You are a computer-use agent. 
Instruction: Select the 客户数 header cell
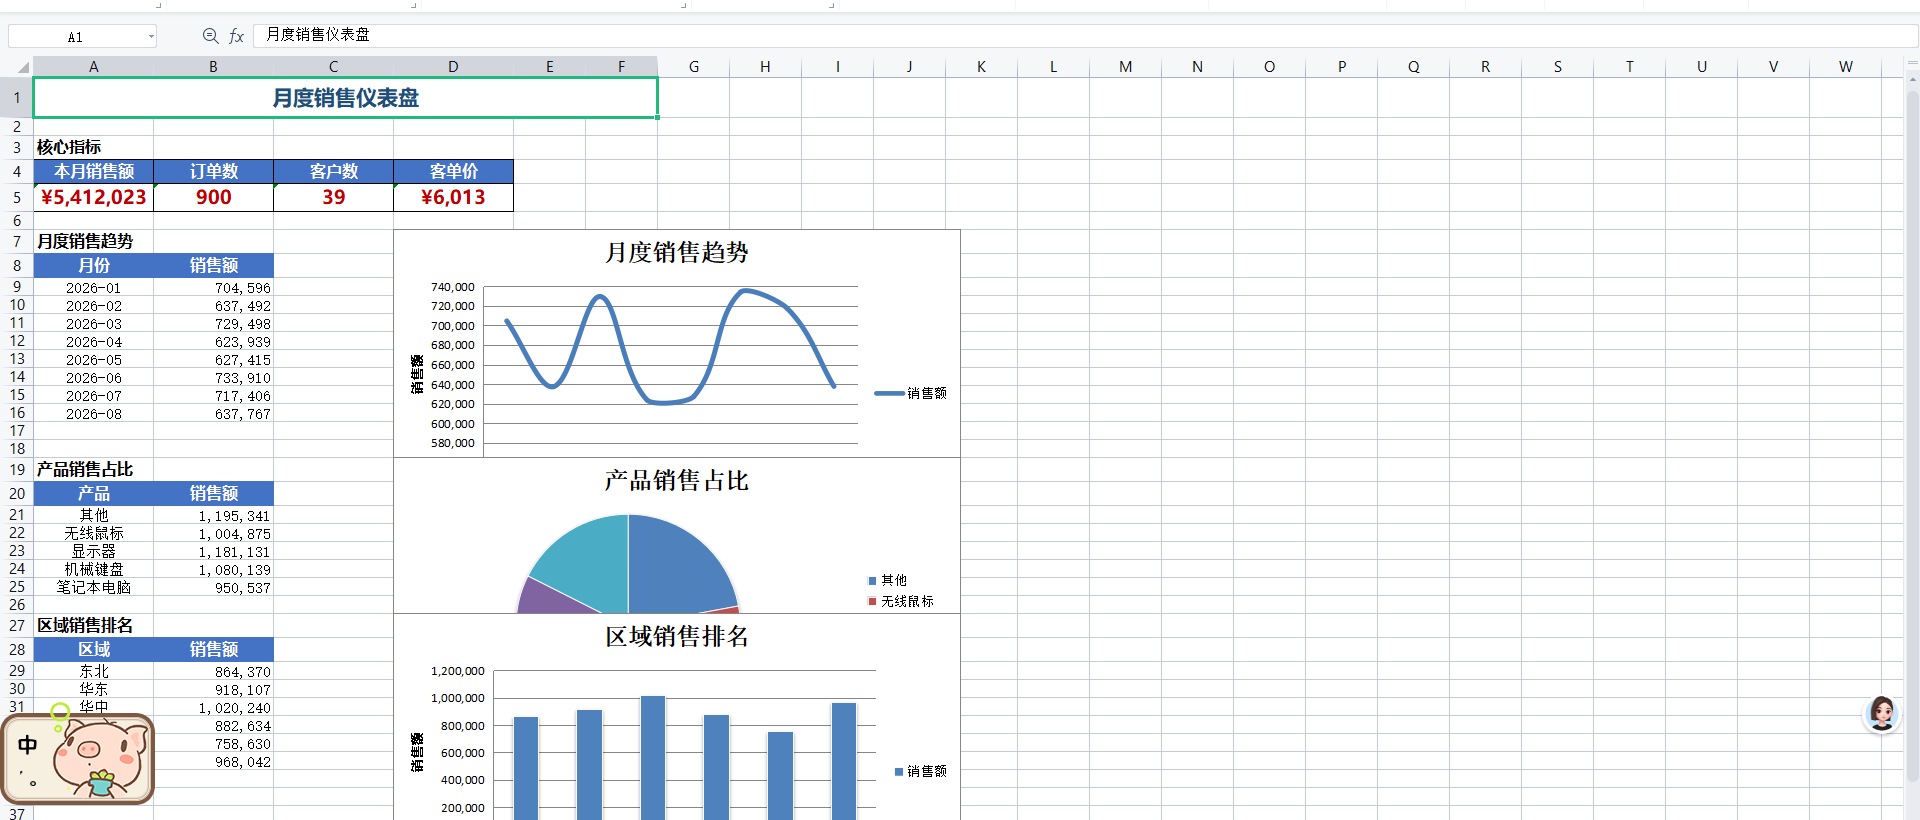tap(334, 172)
